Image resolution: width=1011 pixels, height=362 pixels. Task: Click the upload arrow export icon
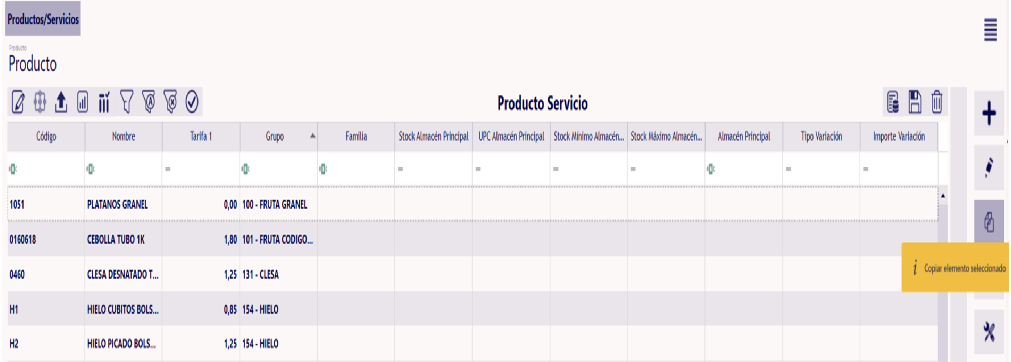click(61, 102)
